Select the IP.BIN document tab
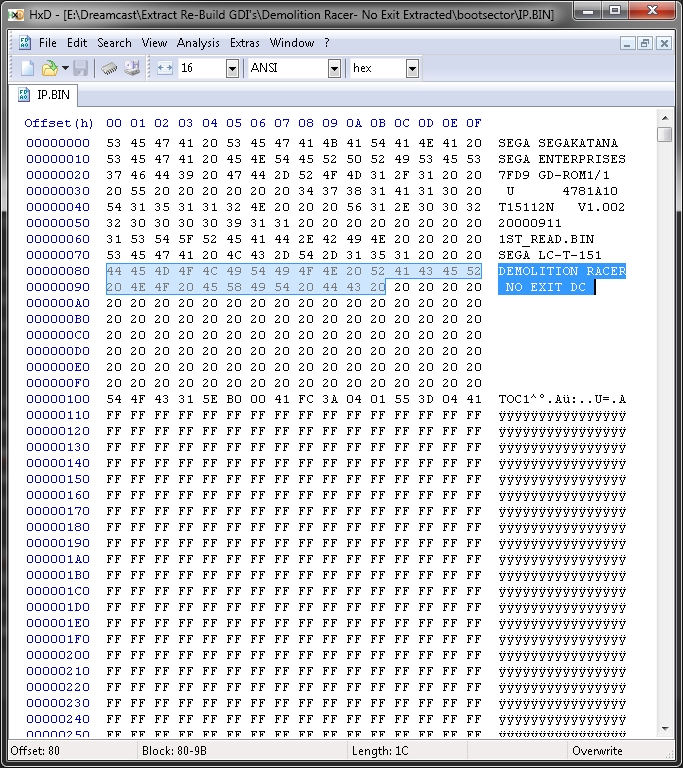This screenshot has height=768, width=683. point(44,95)
